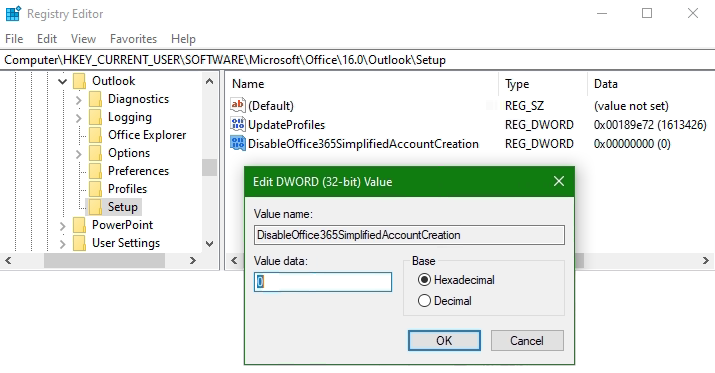Click tree pane vertical scrollbar up arrow

[210, 81]
